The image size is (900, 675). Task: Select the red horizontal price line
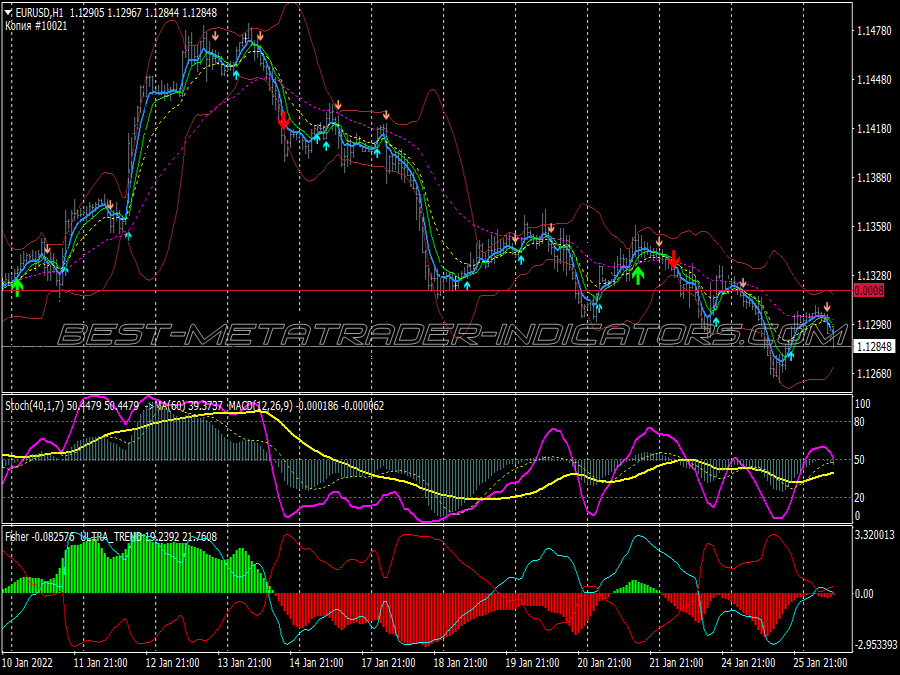[x=426, y=291]
